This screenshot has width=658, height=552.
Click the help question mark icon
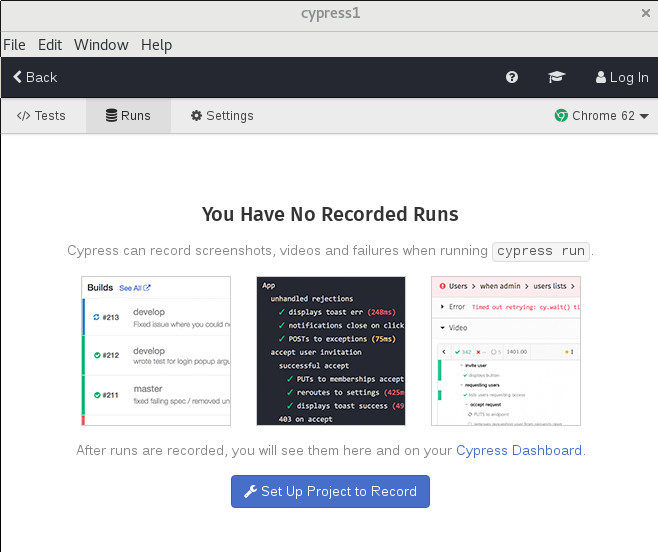[x=512, y=77]
